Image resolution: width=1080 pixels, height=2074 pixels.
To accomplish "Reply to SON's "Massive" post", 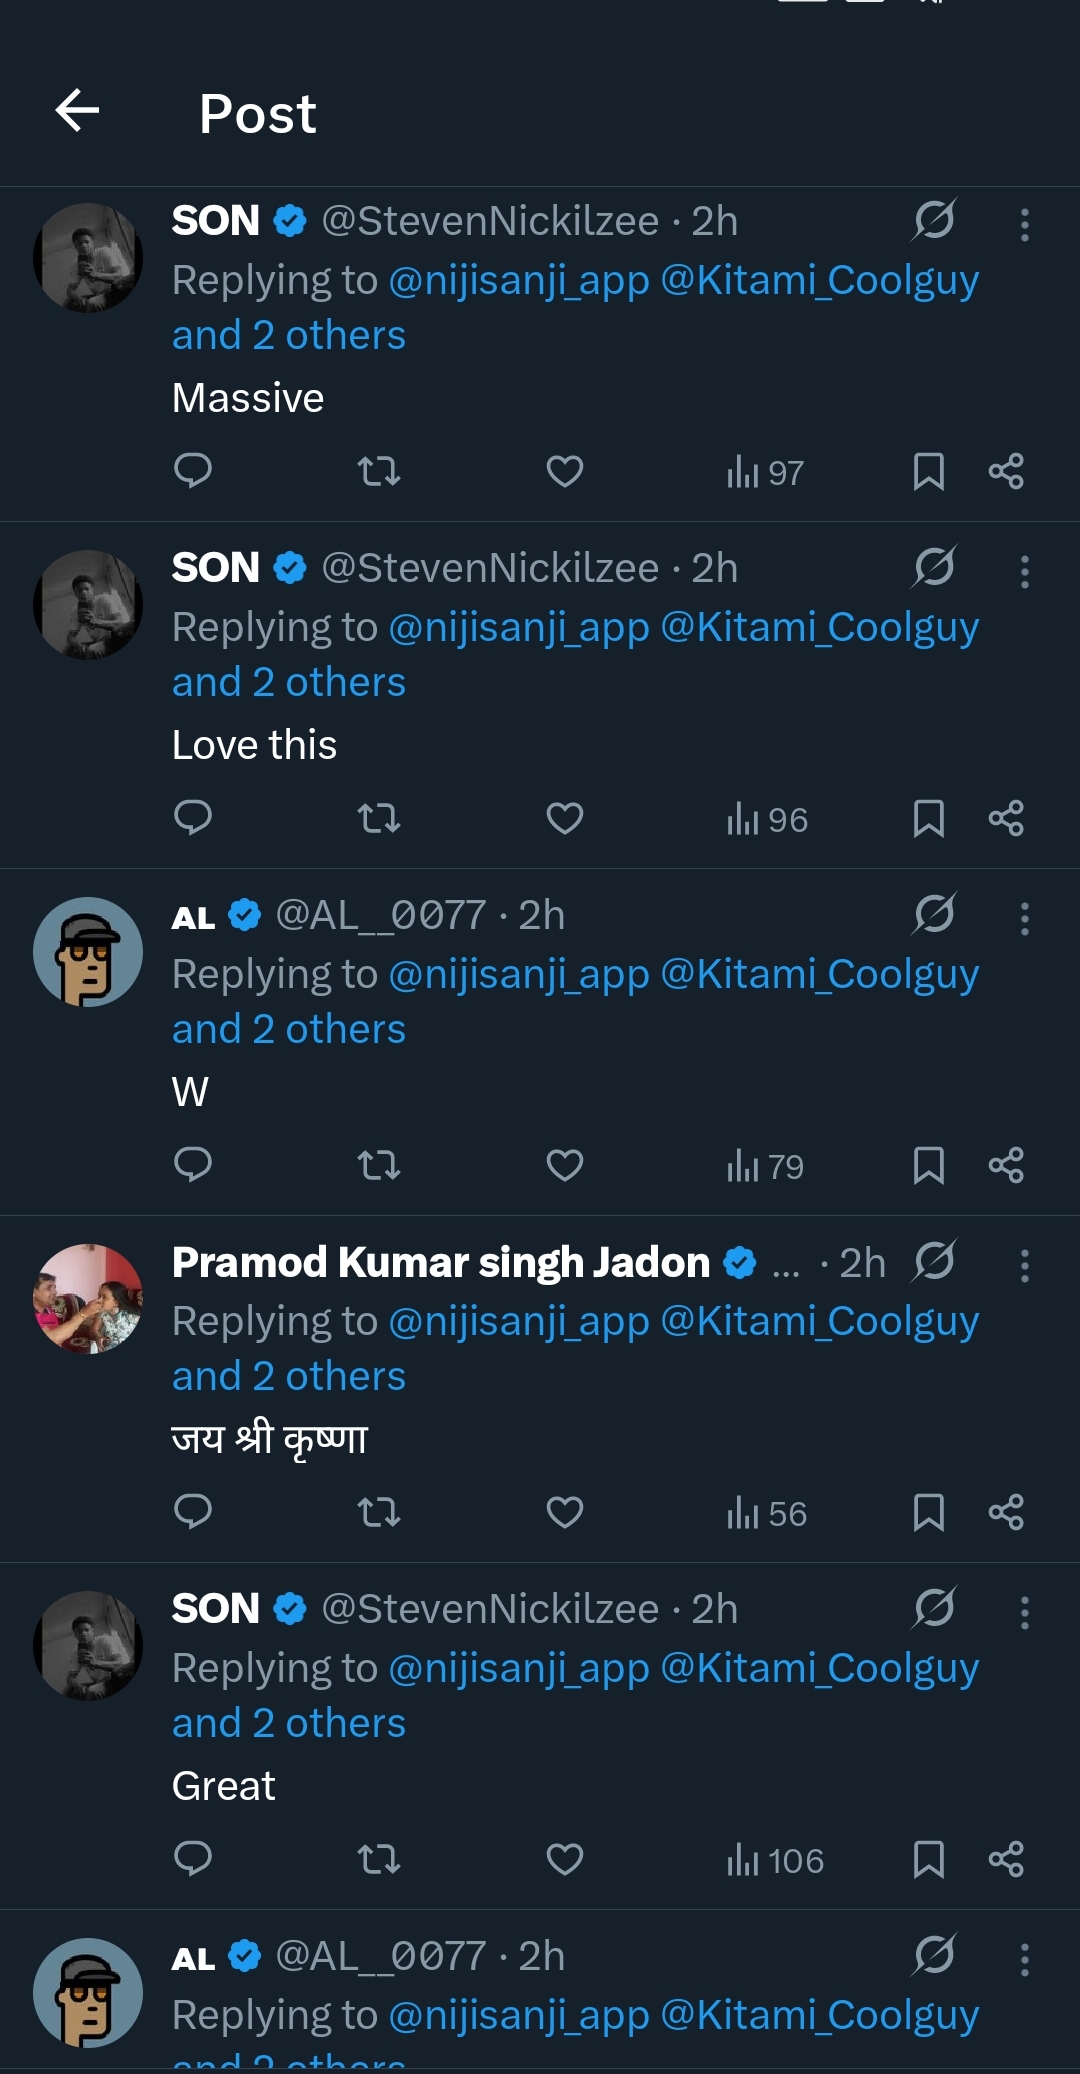I will tap(193, 470).
